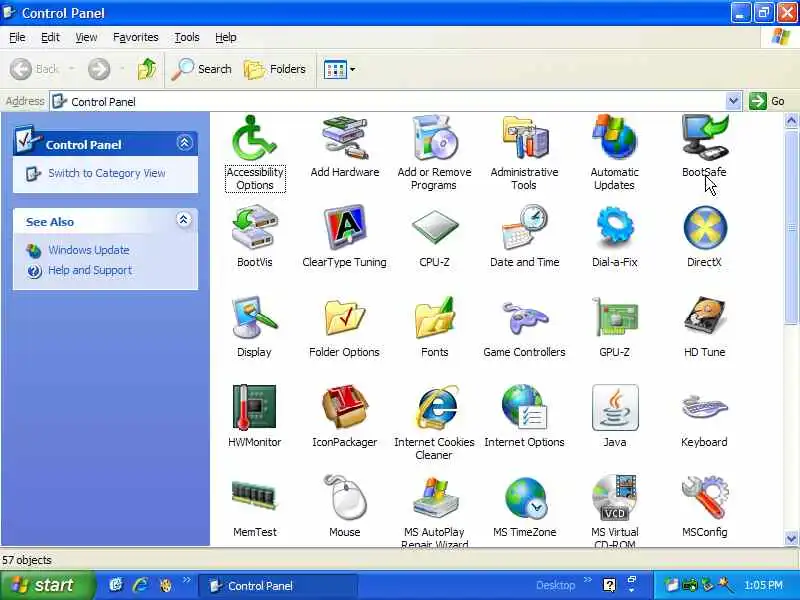This screenshot has height=600, width=800.
Task: Select Automatic Updates icon
Action: click(614, 138)
